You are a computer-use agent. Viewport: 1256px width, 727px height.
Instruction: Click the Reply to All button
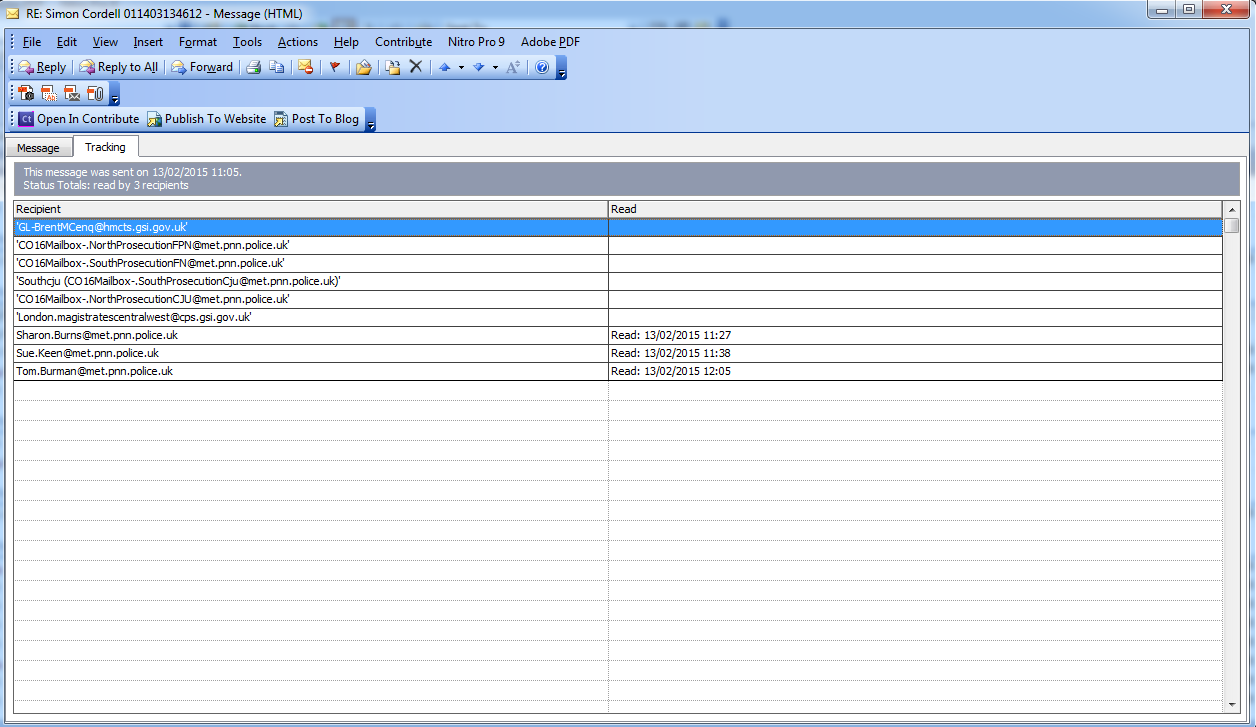(x=118, y=67)
